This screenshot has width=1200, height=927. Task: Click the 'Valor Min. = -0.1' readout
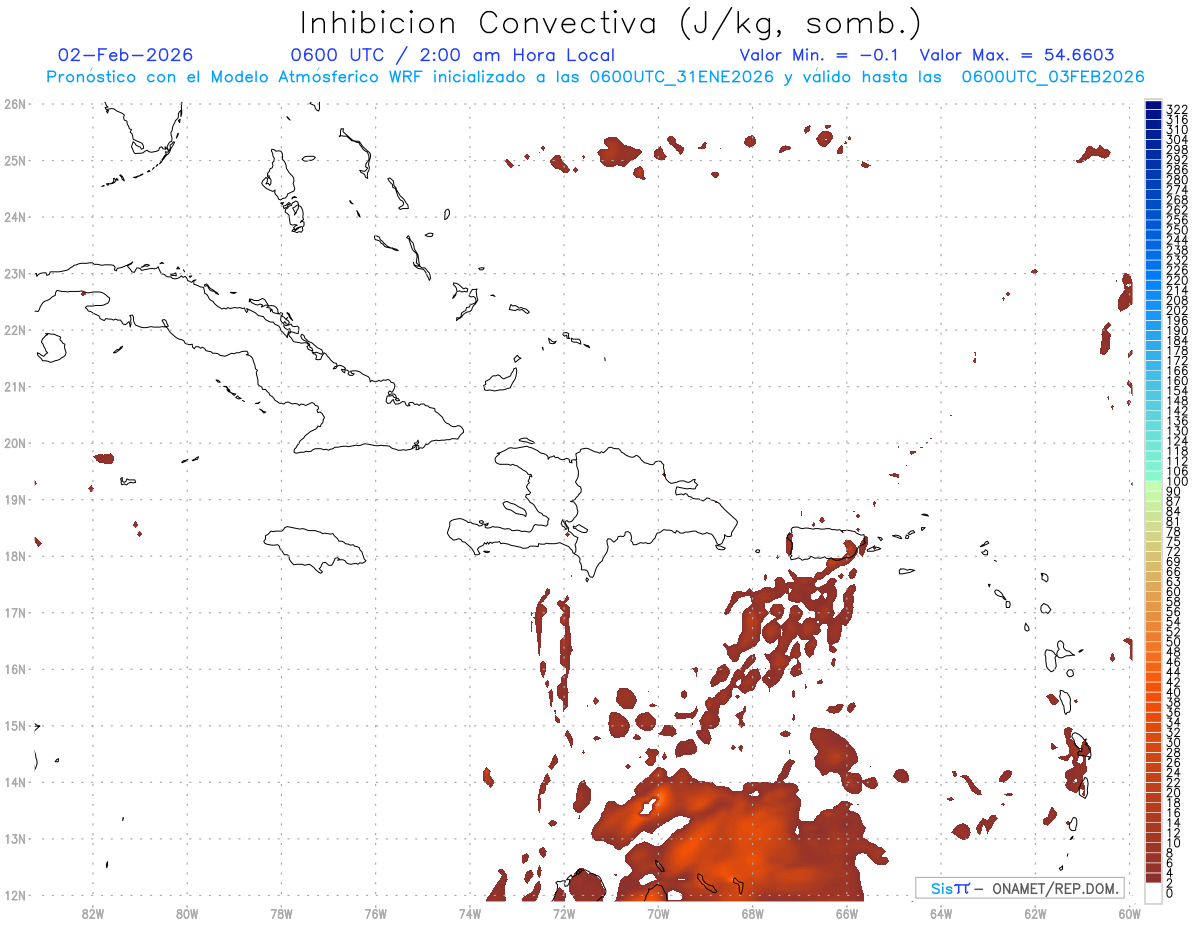(x=821, y=55)
